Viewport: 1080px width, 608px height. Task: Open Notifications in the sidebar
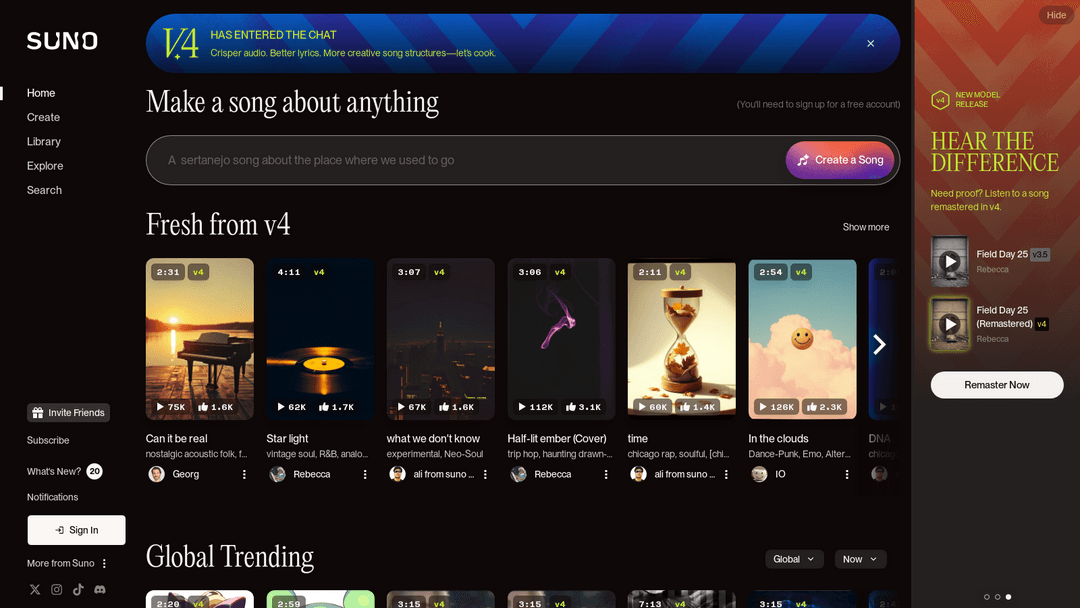click(x=52, y=497)
